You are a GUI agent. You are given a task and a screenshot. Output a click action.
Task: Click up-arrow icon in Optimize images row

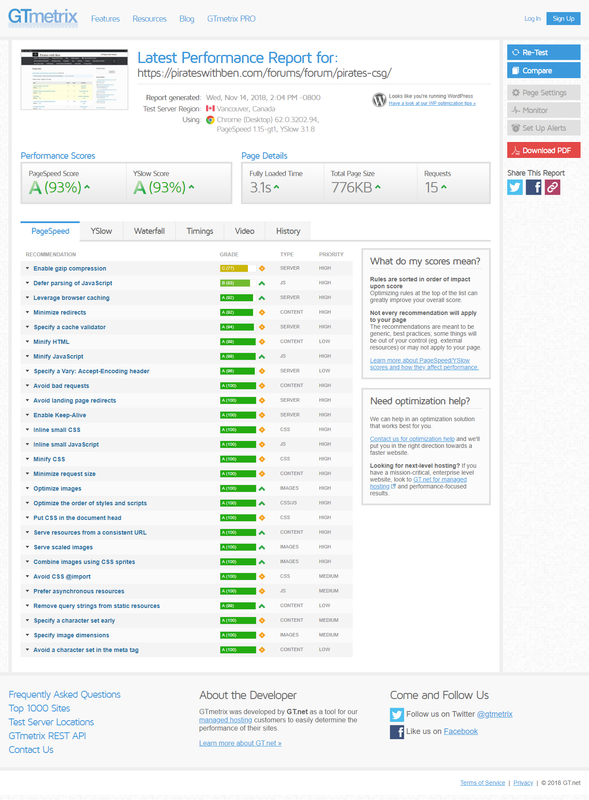[x=262, y=489]
